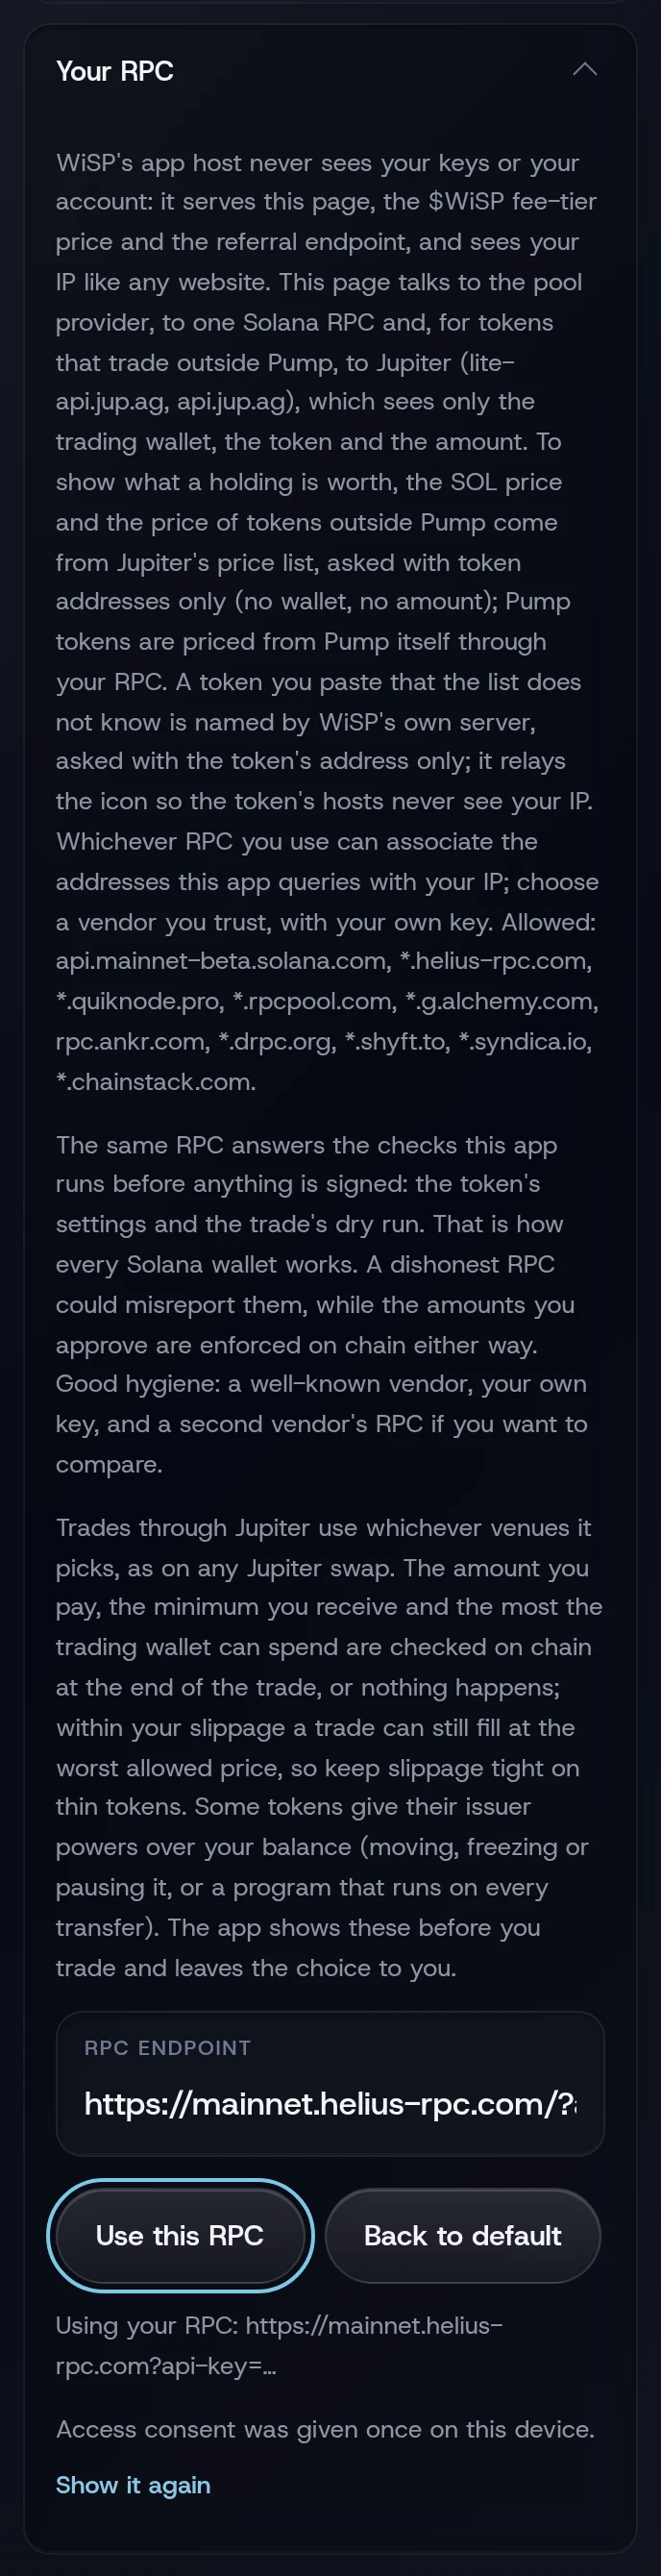Viewport: 661px width, 2576px height.
Task: Open the Show it again link
Action: pyautogui.click(x=133, y=2484)
